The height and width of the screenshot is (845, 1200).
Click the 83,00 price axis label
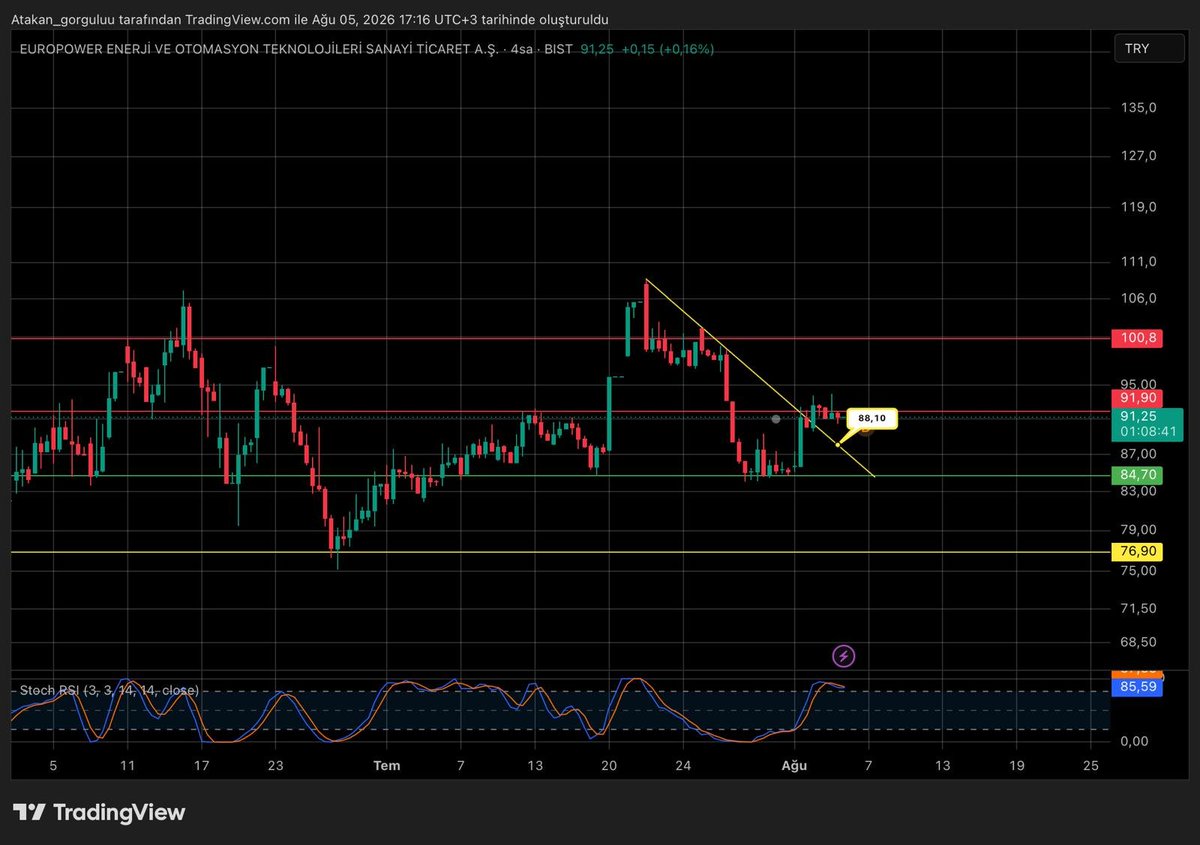click(x=1139, y=491)
